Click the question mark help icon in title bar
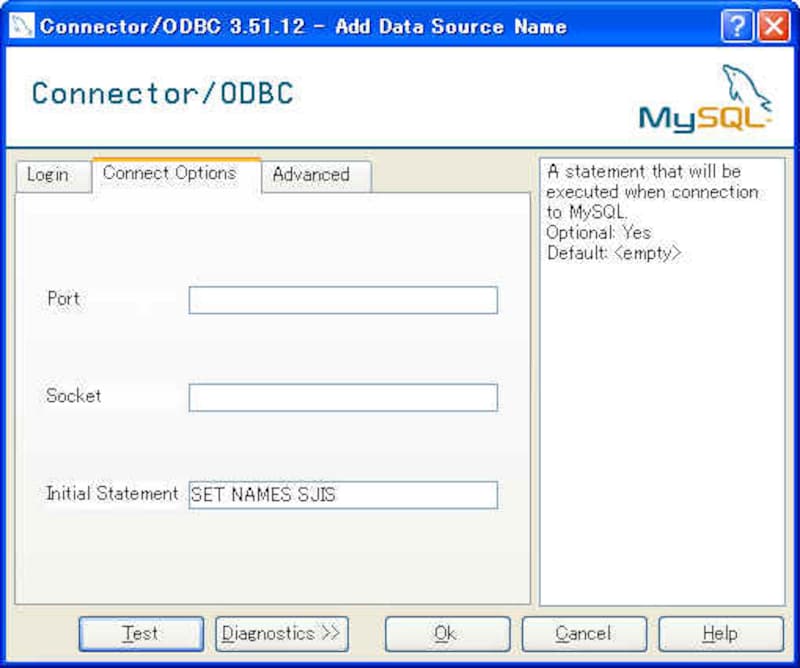The image size is (800, 668). pyautogui.click(x=738, y=26)
